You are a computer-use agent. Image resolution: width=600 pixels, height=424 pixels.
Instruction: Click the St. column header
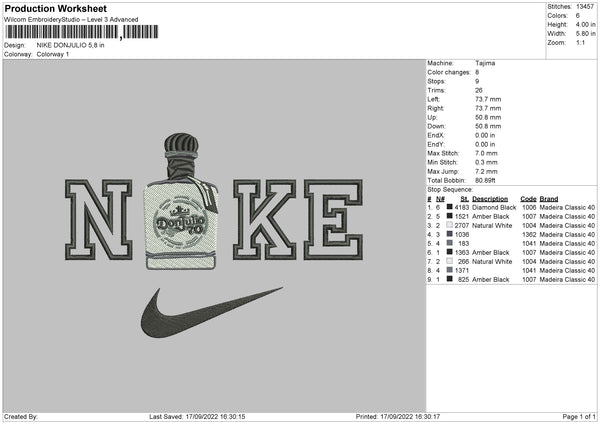(465, 199)
